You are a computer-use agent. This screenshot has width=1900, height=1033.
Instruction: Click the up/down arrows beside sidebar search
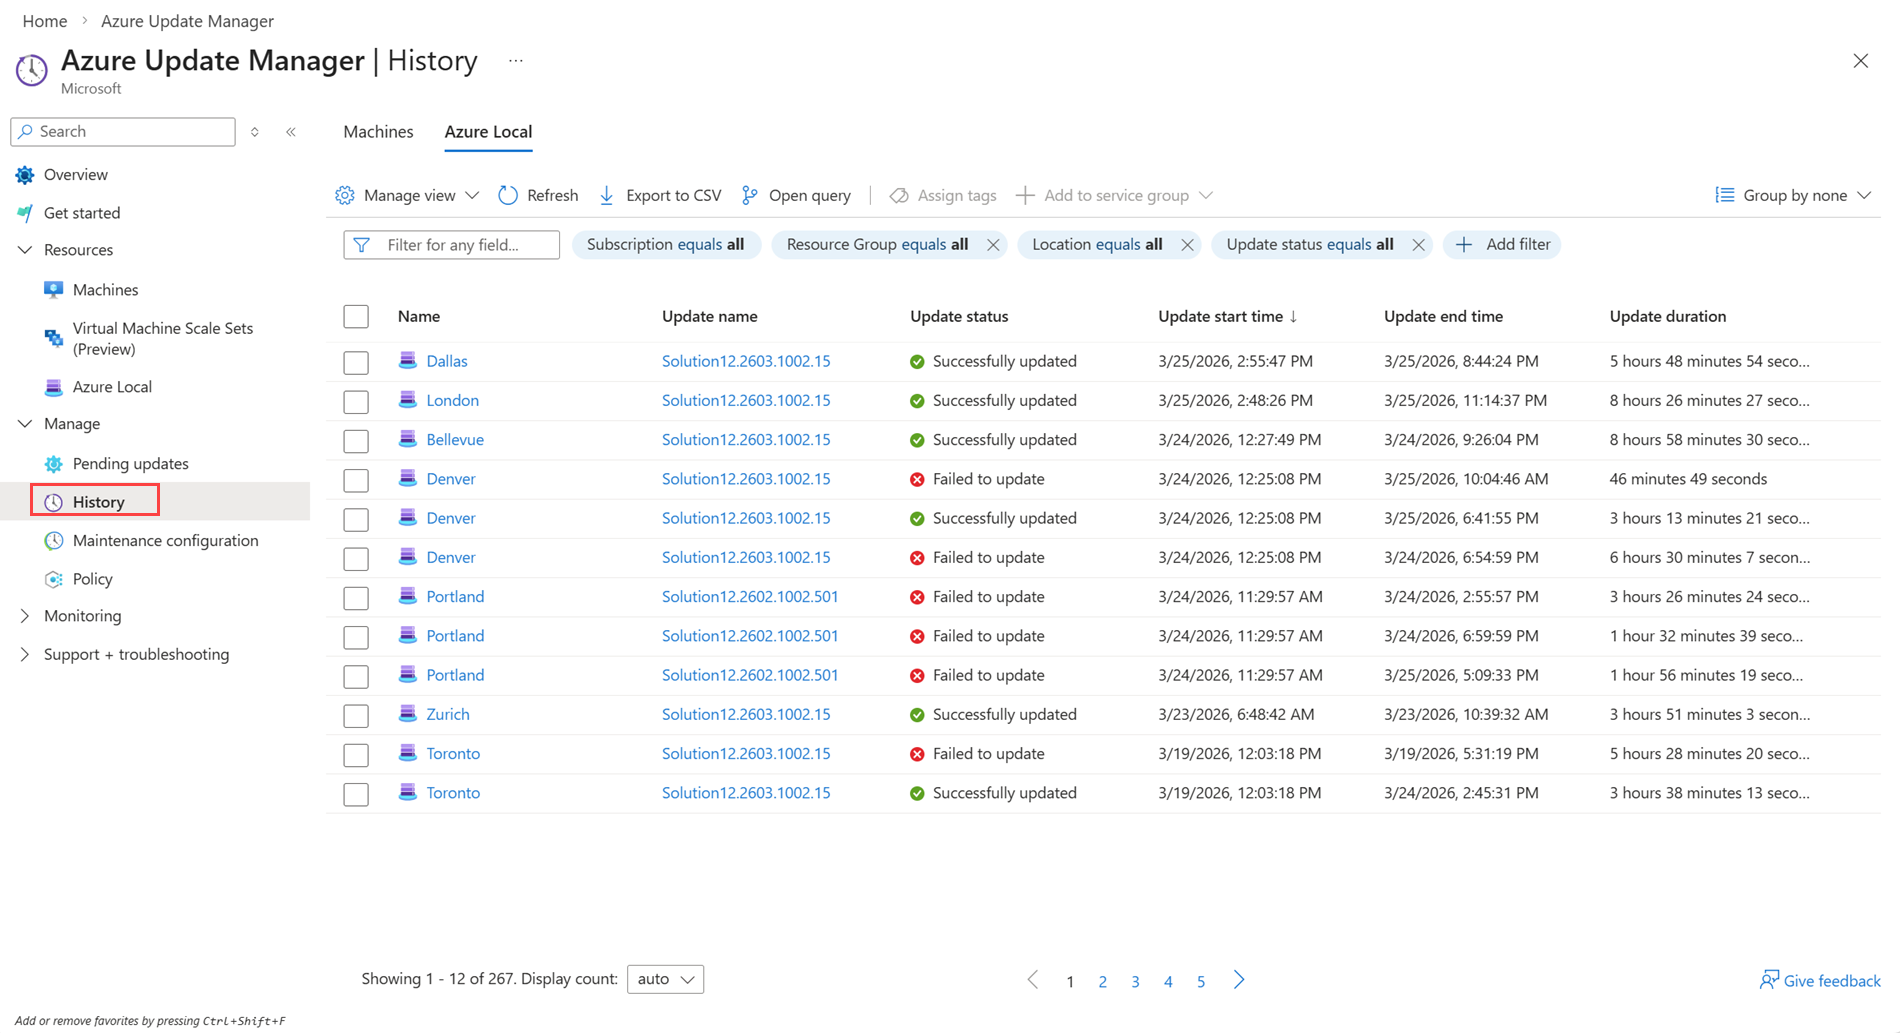255,132
